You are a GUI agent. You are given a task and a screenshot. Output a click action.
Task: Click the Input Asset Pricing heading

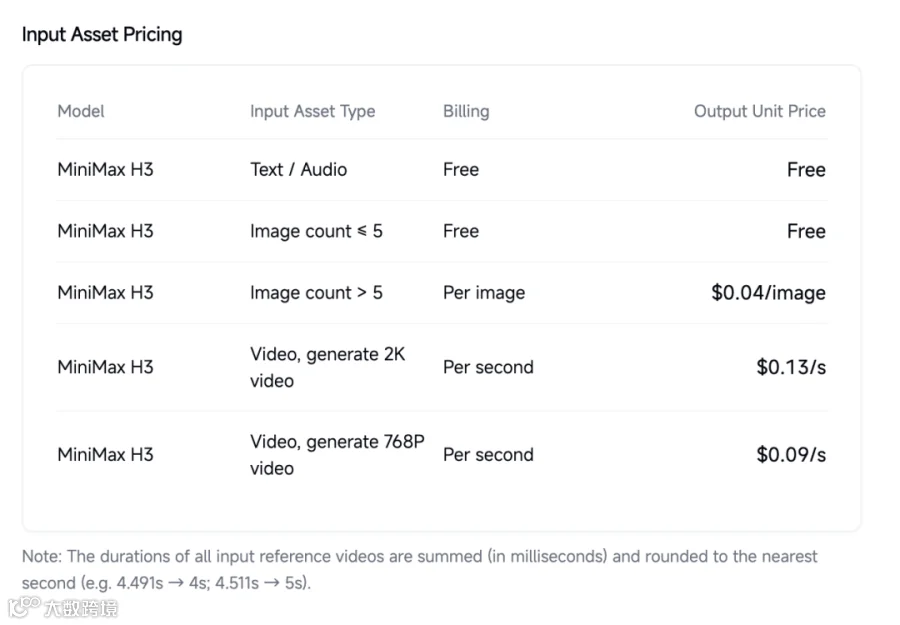pyautogui.click(x=102, y=34)
